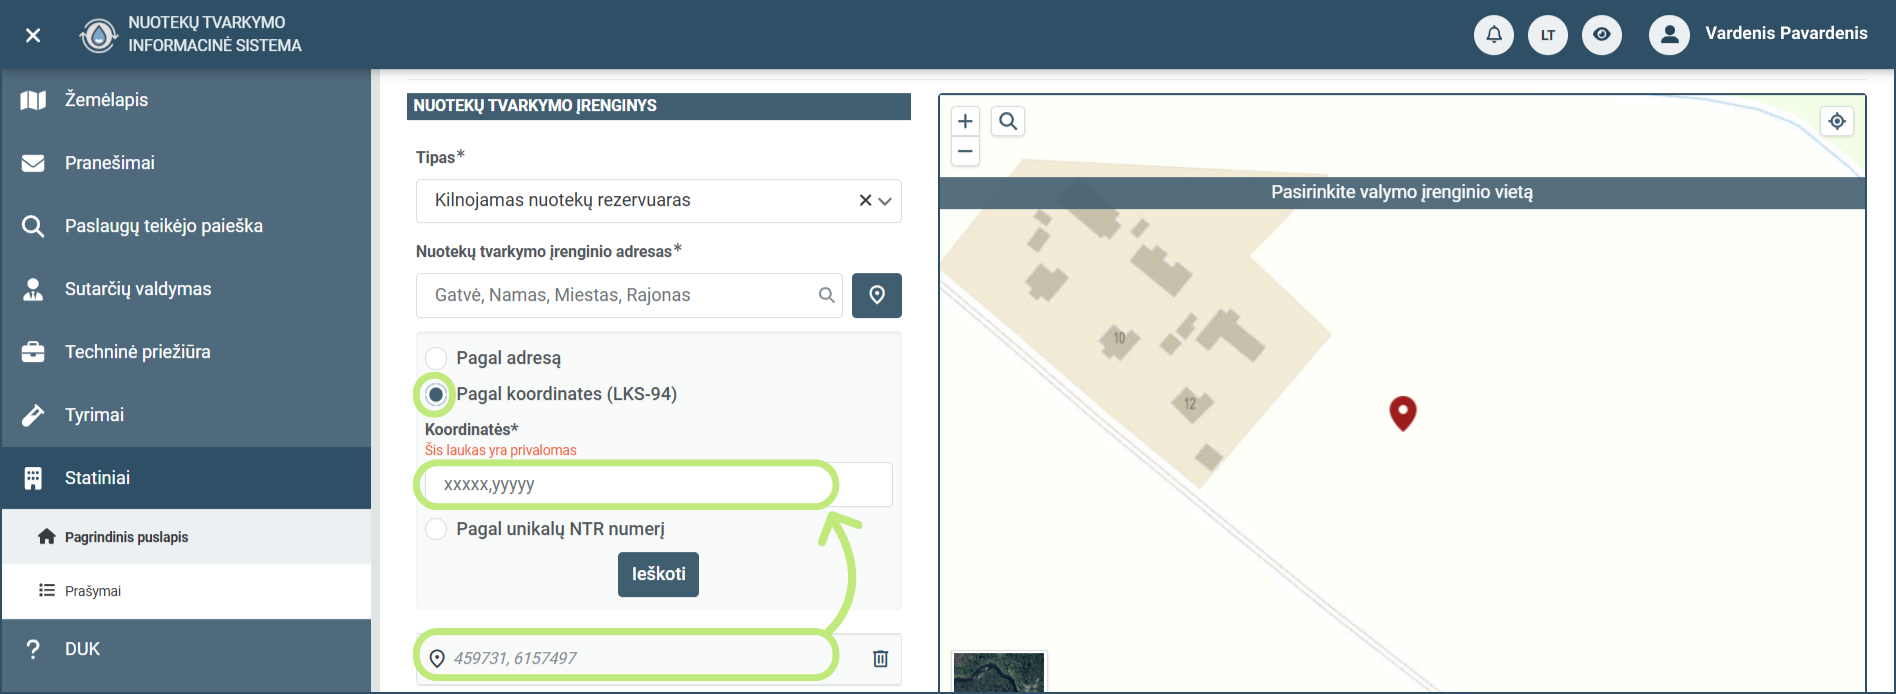Click the Pranešimai envelope icon
This screenshot has height=694, width=1896.
click(x=33, y=163)
